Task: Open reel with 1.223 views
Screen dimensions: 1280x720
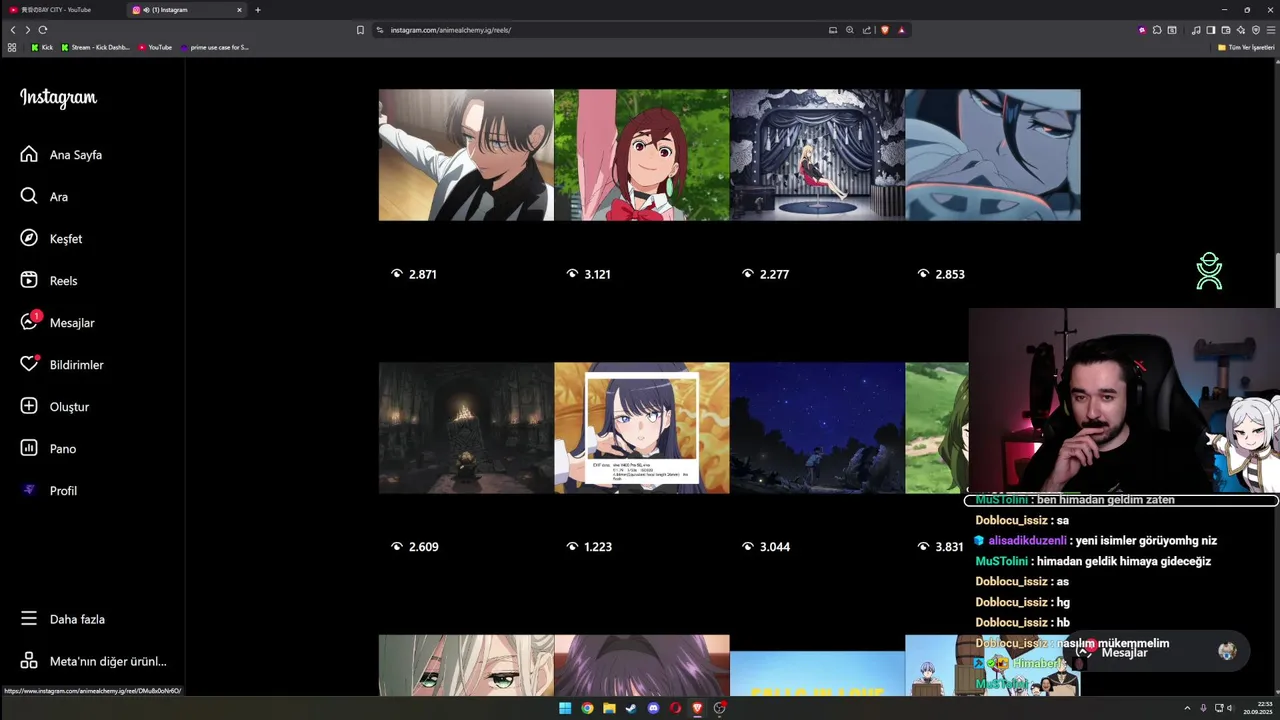Action: pyautogui.click(x=642, y=428)
